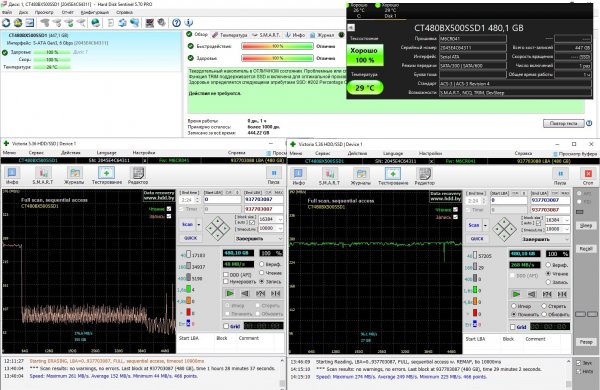Open Сервис menu in the left Victoria window
Image resolution: width=600 pixels, height=390 pixels.
36,152
